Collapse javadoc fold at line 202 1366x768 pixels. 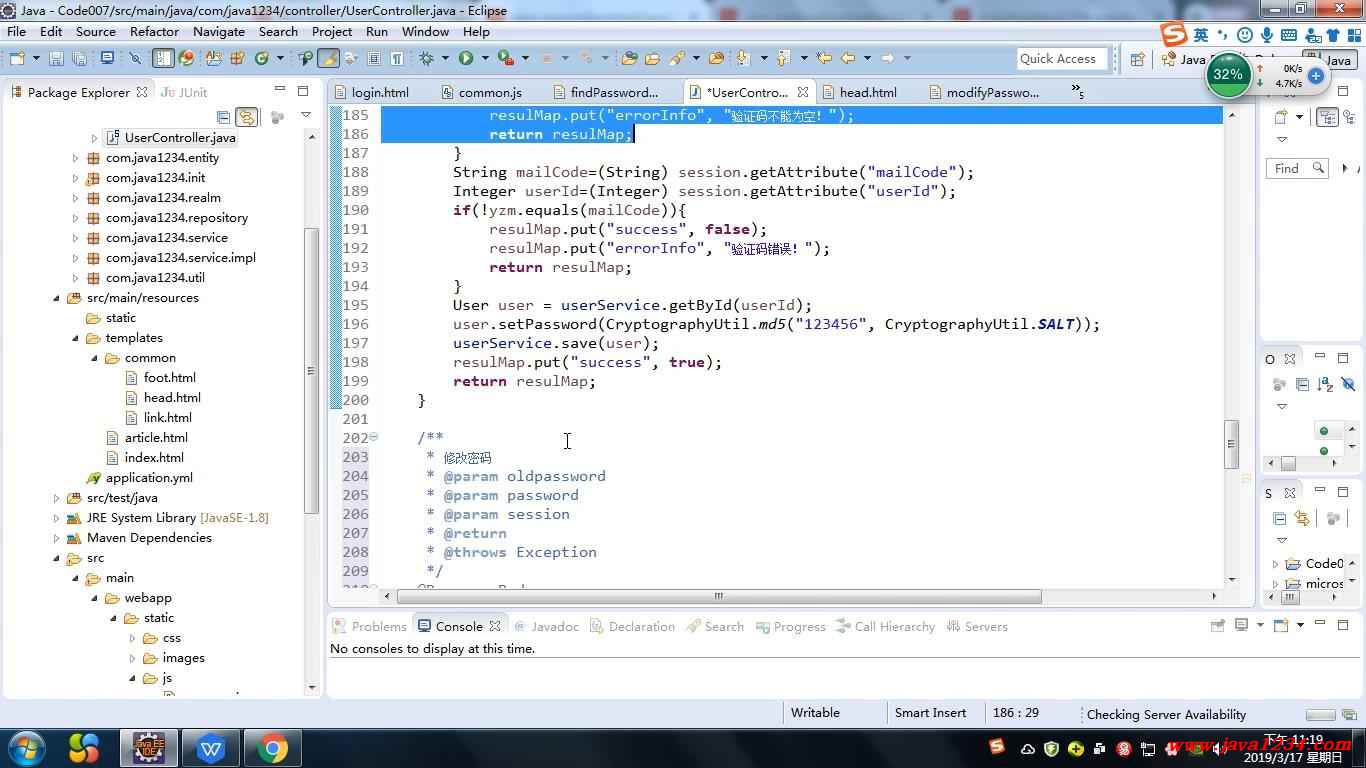(374, 437)
